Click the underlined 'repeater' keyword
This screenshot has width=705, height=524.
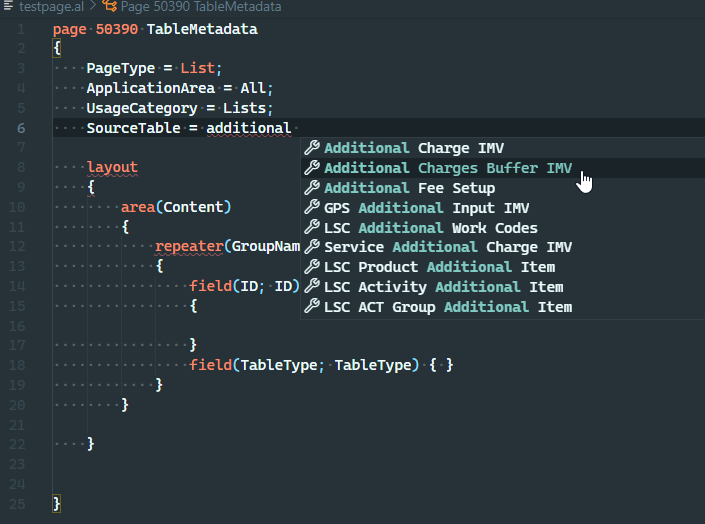coord(189,246)
